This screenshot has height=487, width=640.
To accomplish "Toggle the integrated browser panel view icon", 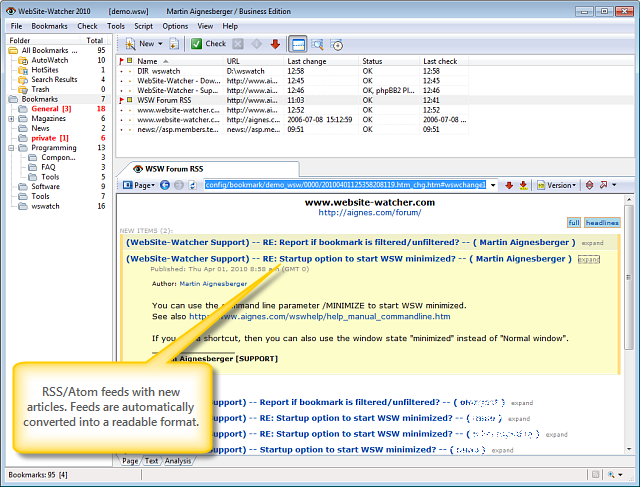I will [x=298, y=44].
